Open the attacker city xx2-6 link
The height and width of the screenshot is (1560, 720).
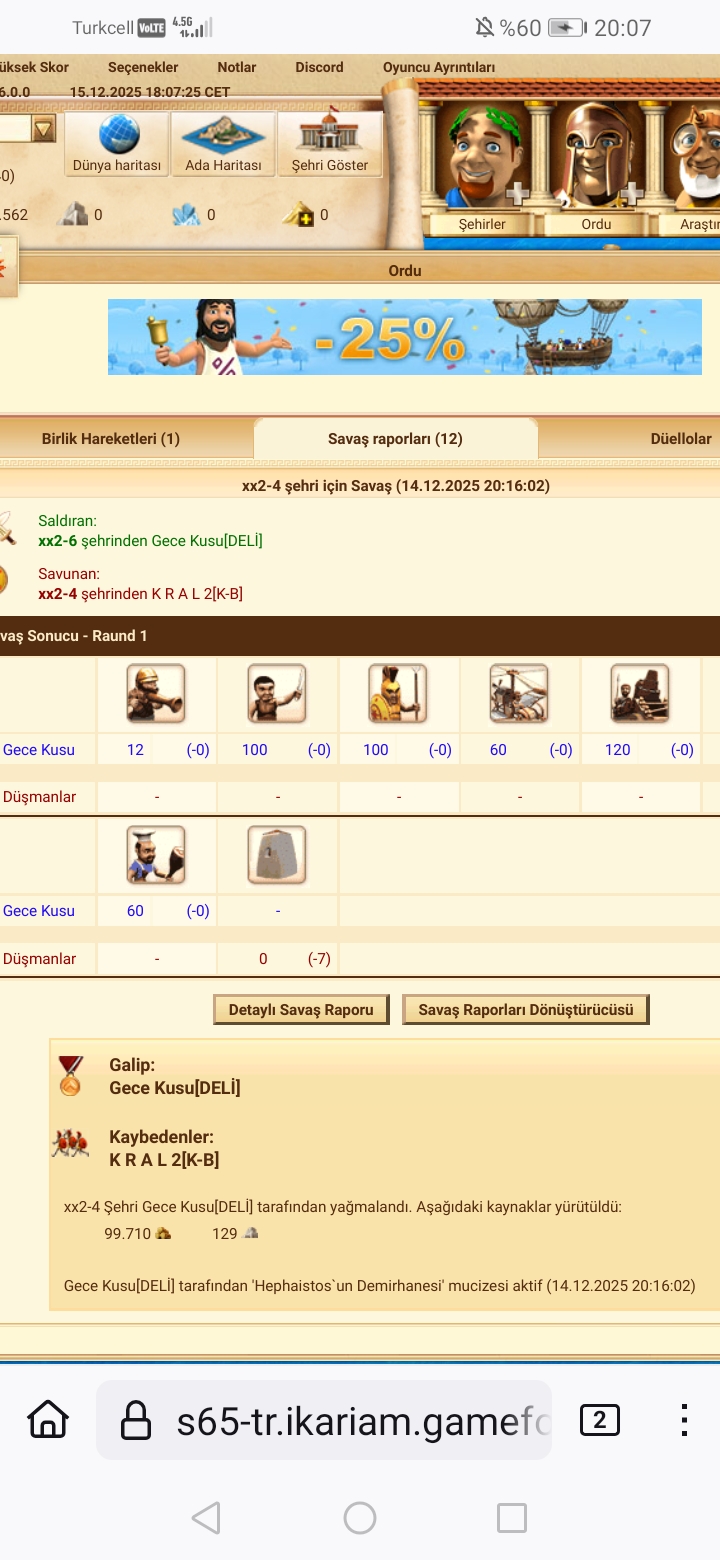[57, 541]
